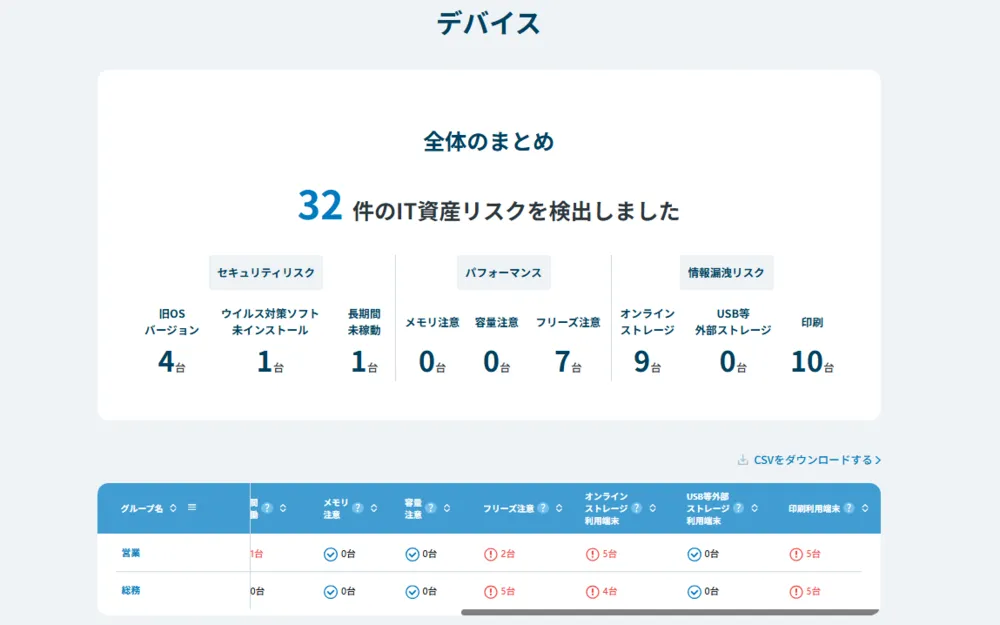1000x625 pixels.
Task: Select the パフォーマンス category label
Action: [x=503, y=273]
